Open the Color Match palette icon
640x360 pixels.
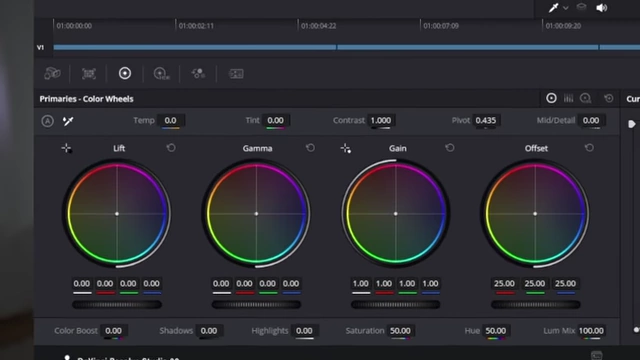(89, 73)
